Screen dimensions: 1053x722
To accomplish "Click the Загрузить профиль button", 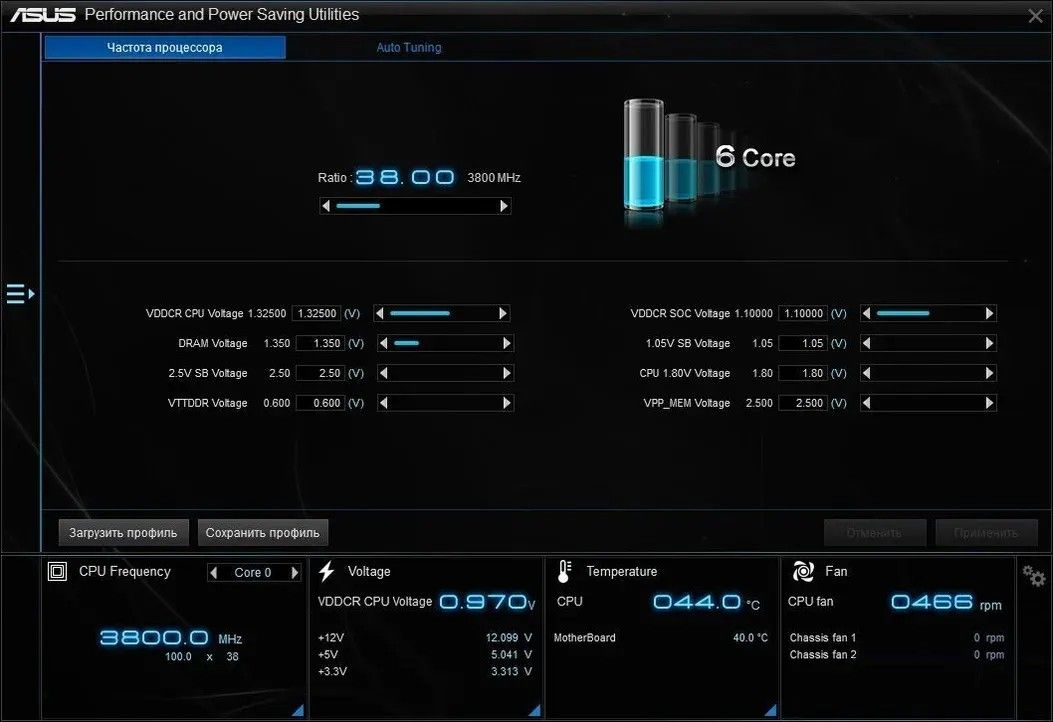I will pos(123,532).
